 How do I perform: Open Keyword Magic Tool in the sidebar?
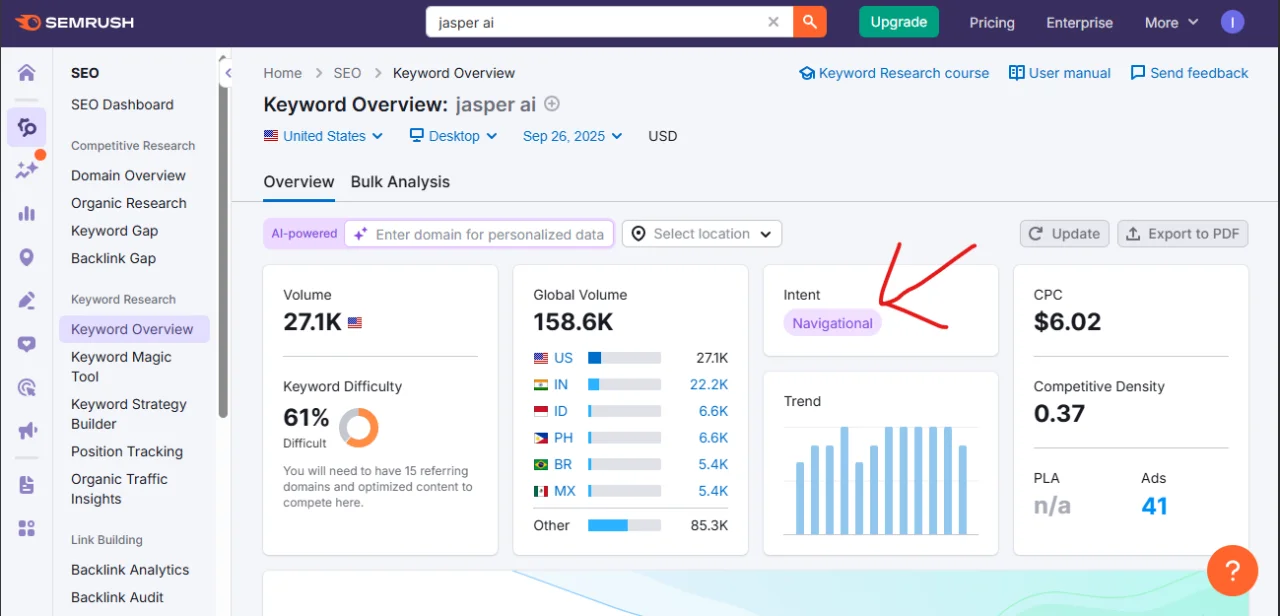(x=121, y=367)
